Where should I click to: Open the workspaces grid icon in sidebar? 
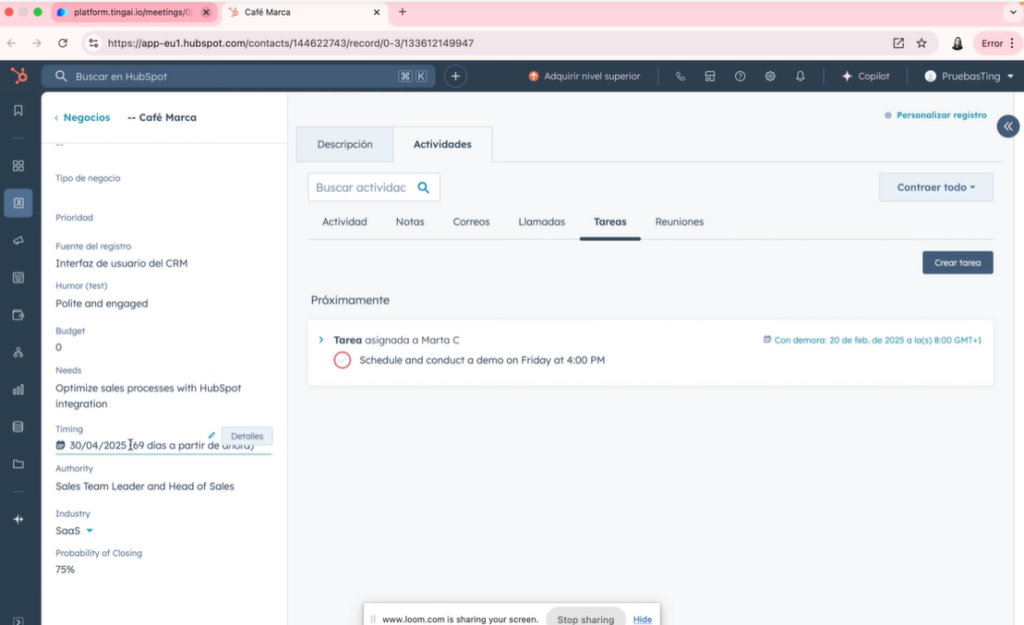(18, 166)
